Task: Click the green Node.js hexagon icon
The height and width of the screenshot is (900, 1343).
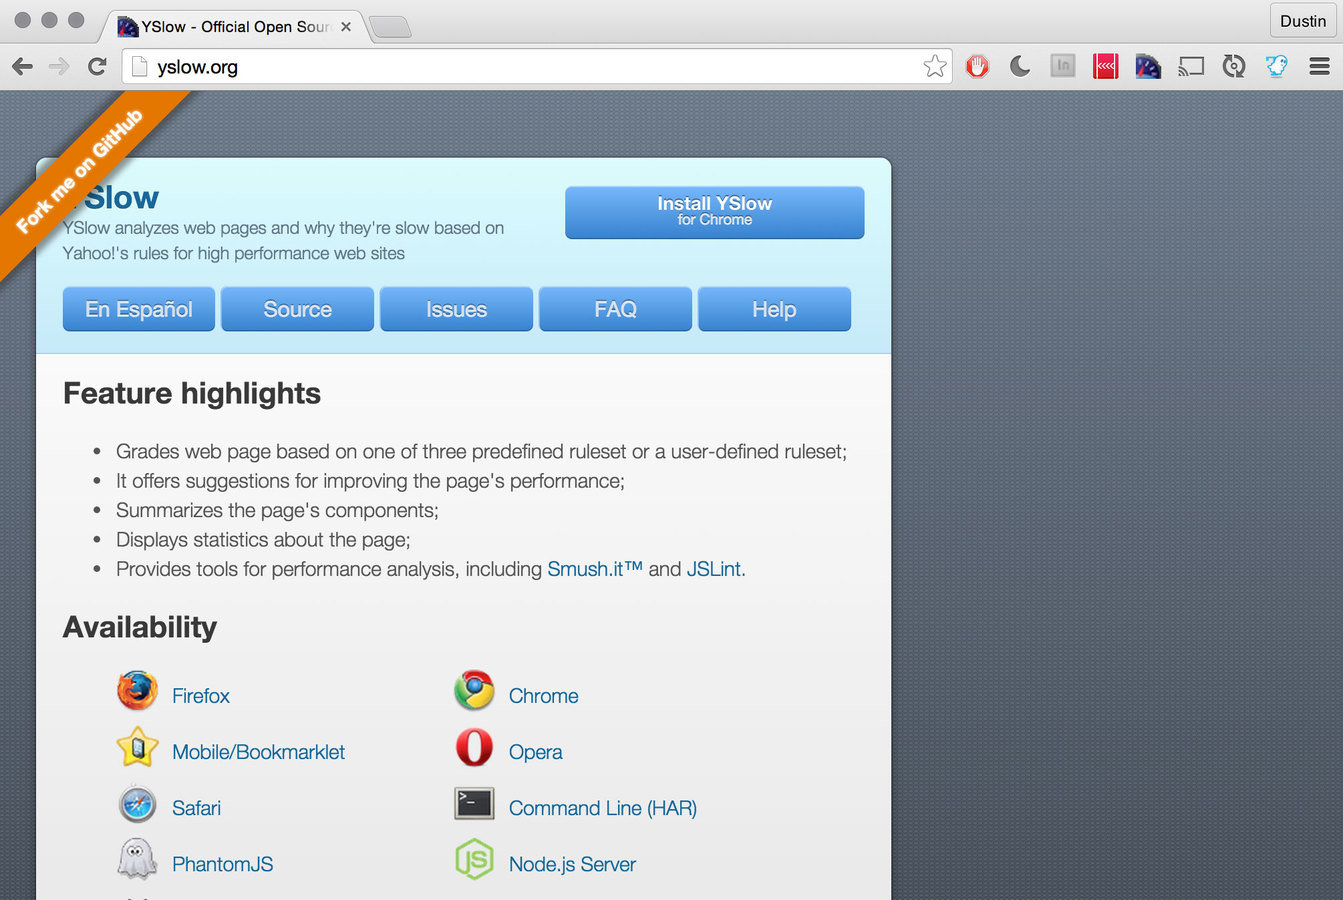Action: pyautogui.click(x=474, y=859)
